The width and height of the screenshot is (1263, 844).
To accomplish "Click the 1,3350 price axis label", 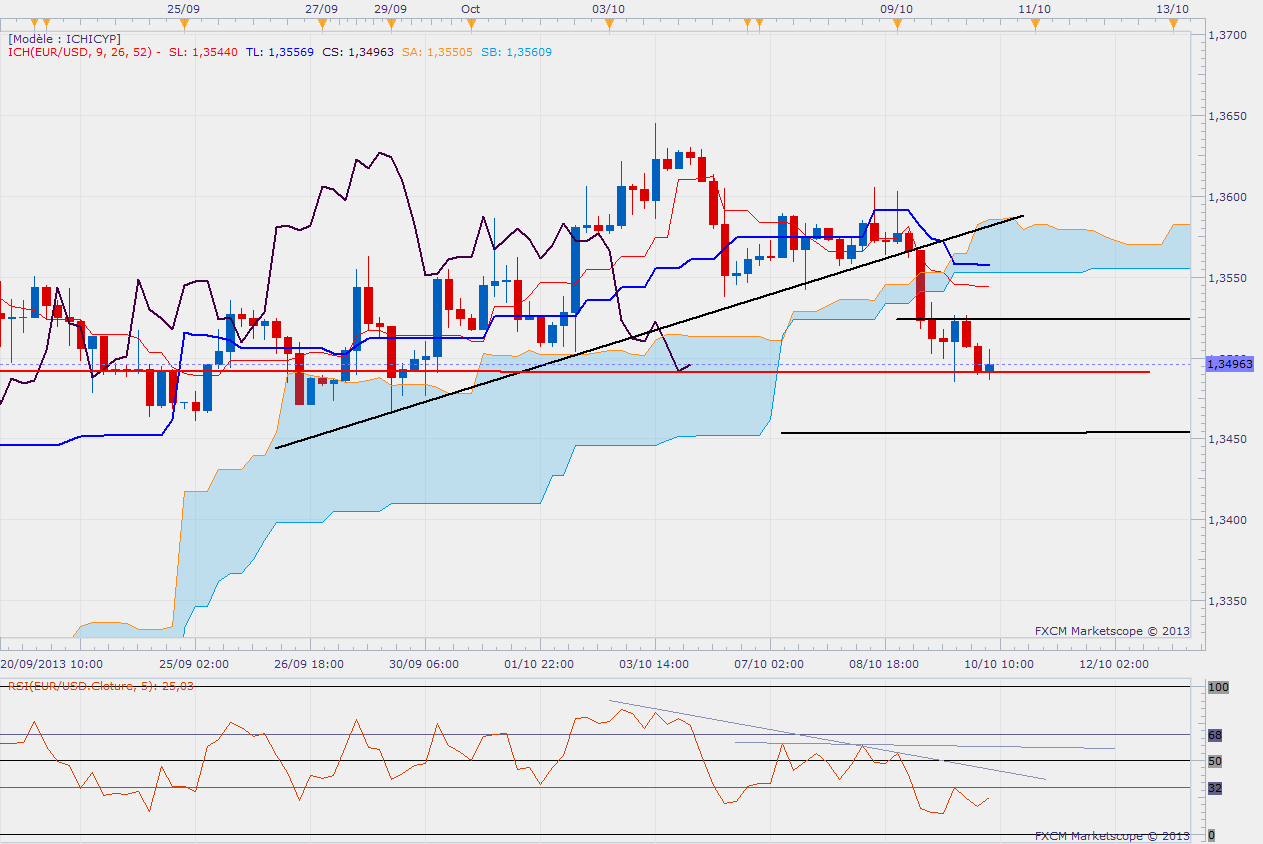I will point(1227,602).
